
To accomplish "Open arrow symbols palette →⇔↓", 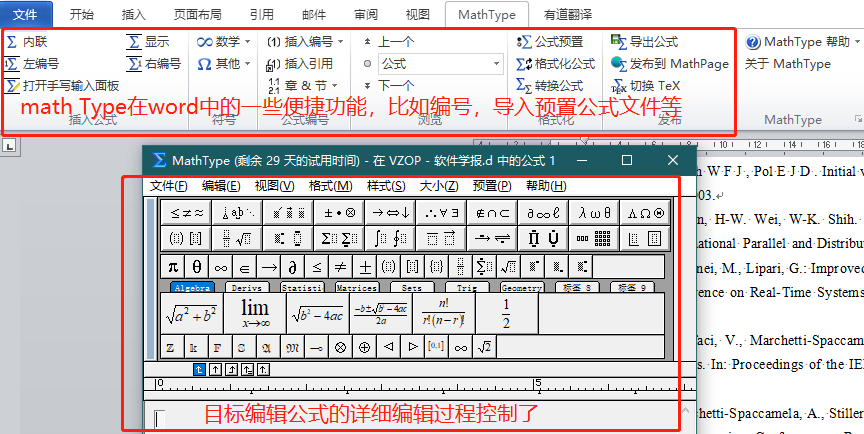I will click(390, 213).
